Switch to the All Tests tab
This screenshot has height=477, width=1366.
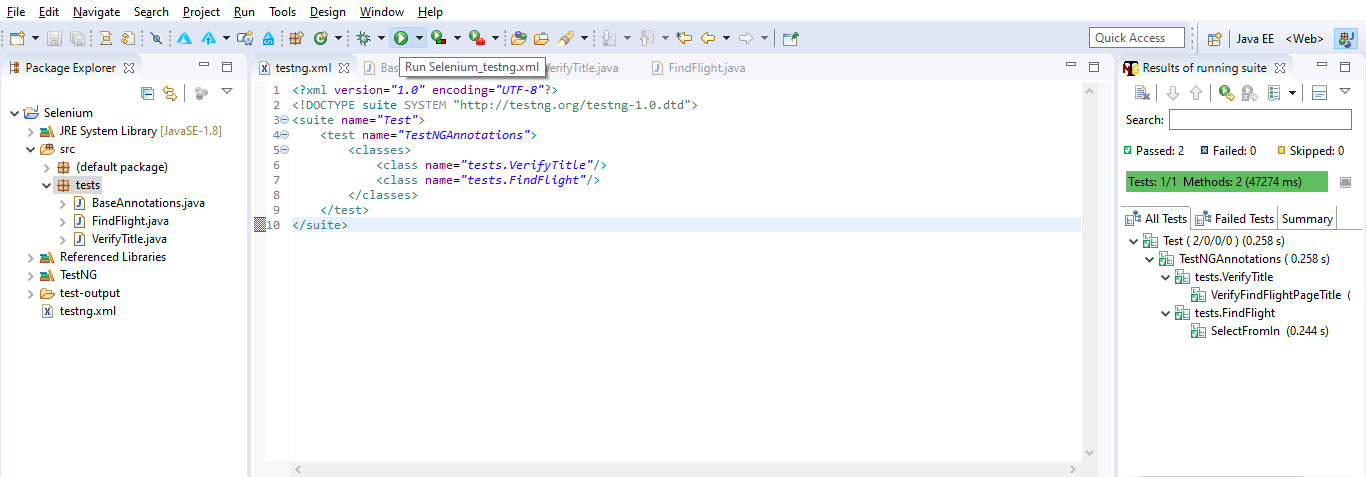click(x=1156, y=219)
